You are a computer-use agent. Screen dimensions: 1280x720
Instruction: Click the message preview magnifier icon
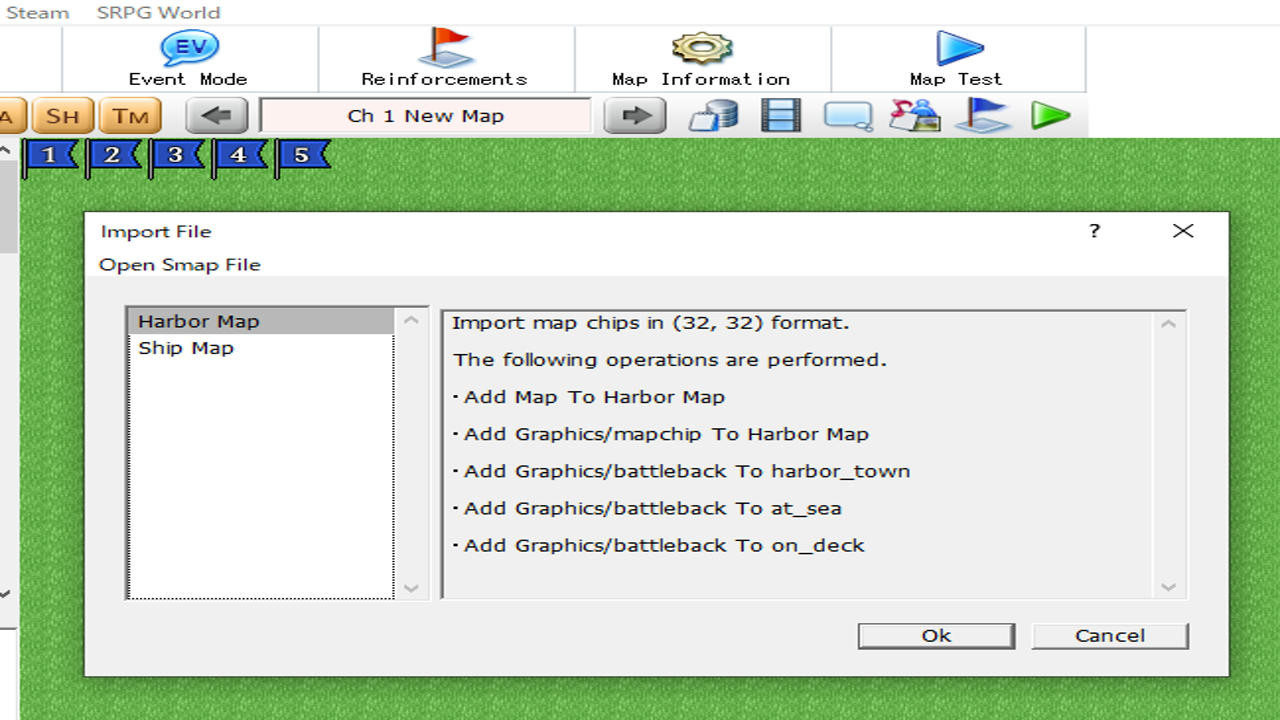click(847, 115)
